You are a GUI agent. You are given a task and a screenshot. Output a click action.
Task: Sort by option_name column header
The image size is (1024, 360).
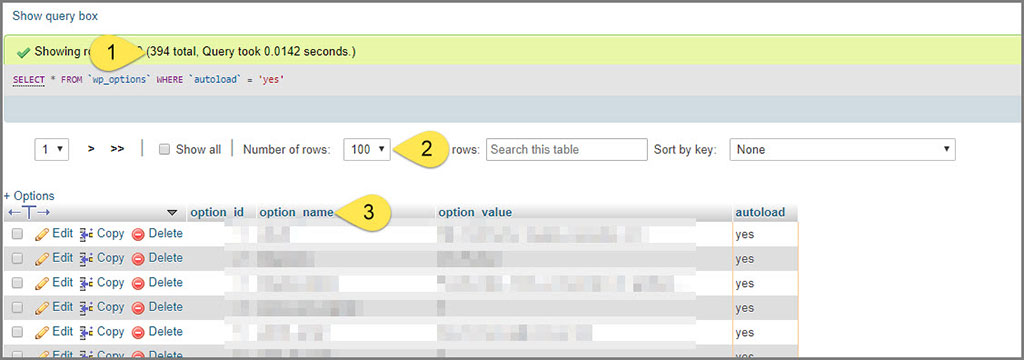coord(296,212)
